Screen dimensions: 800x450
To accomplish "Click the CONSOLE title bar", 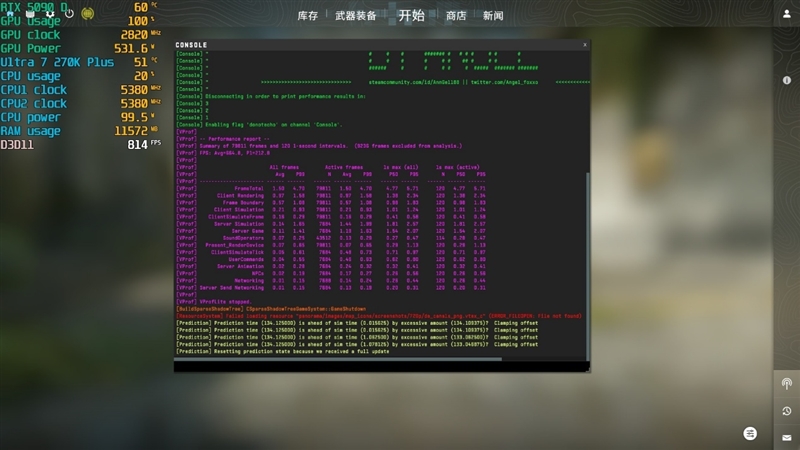I will point(382,45).
